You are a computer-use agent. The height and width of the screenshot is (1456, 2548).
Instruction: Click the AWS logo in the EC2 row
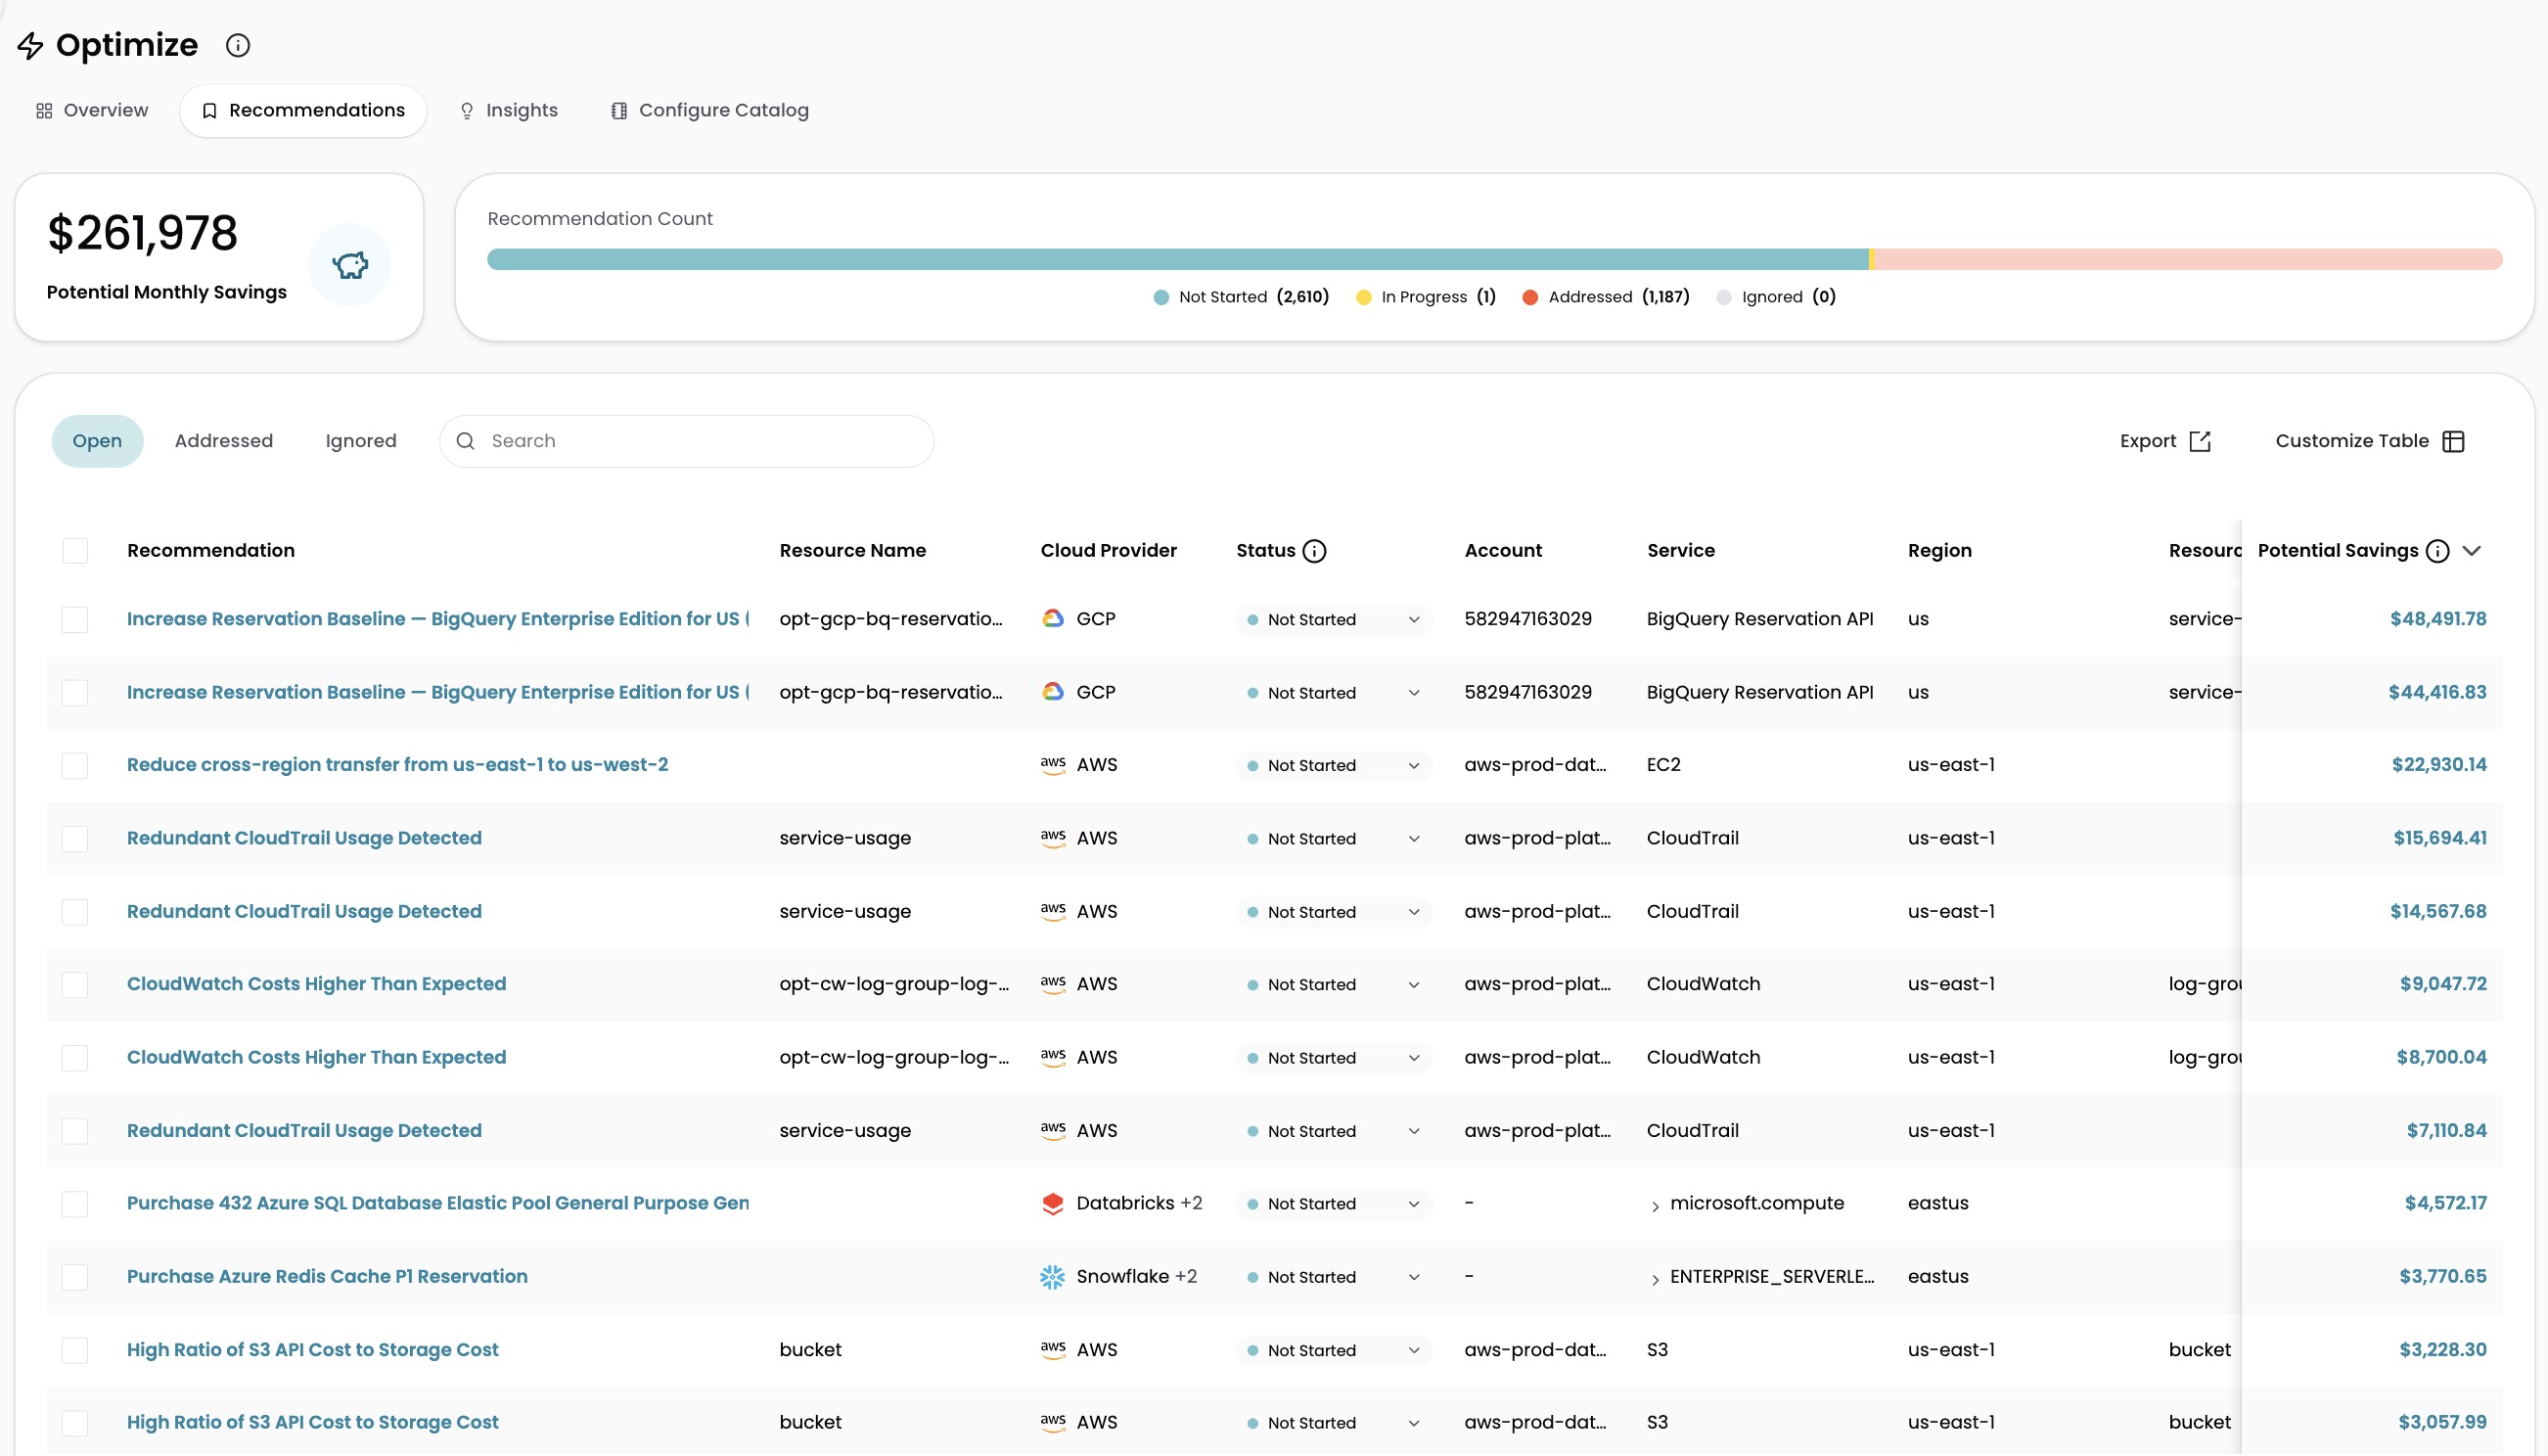1053,765
